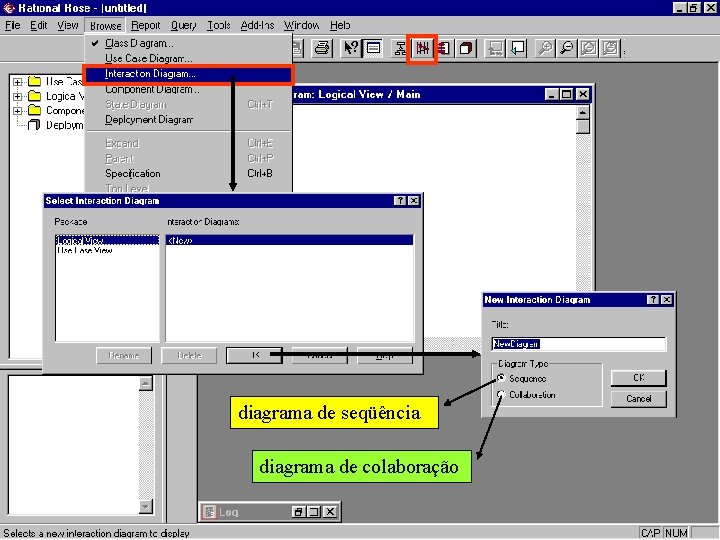Click the Print toolbar icon

tap(322, 48)
